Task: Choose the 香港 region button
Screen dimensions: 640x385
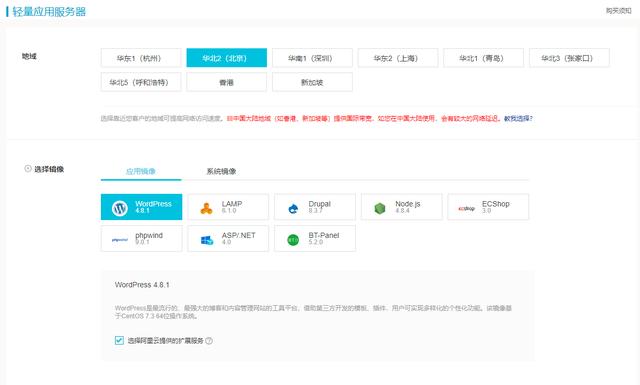Action: point(227,82)
